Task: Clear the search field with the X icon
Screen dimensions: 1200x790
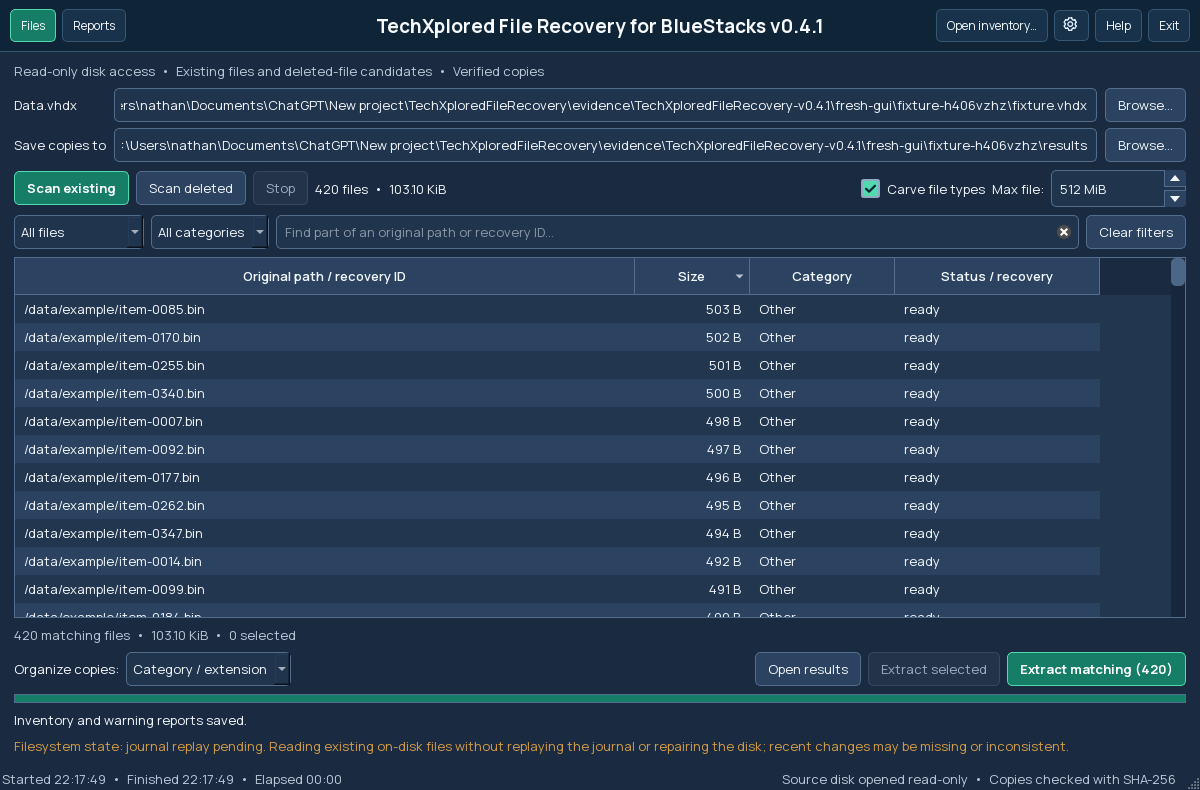Action: click(x=1064, y=232)
